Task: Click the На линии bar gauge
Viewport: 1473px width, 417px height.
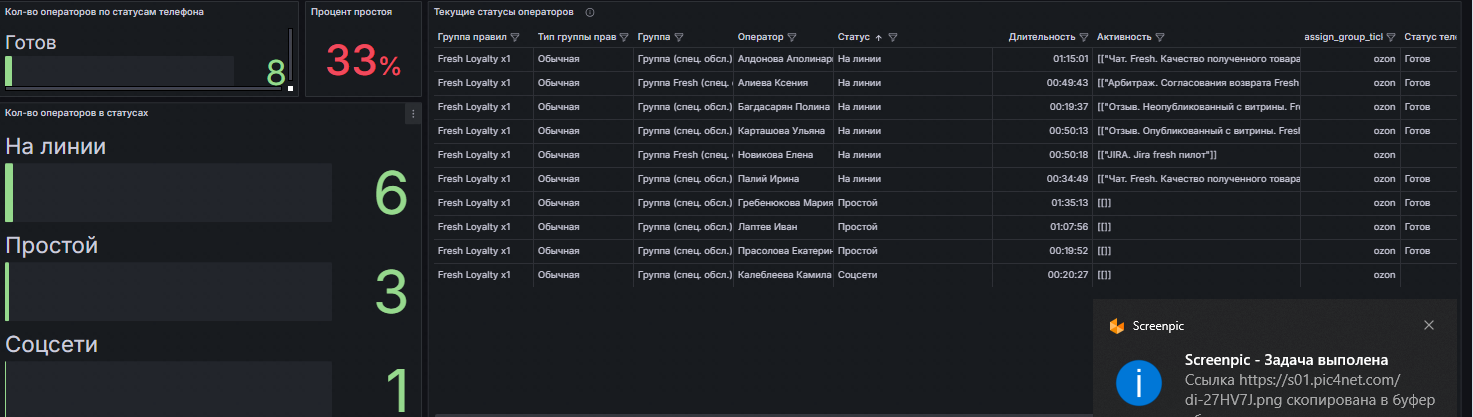Action: 168,192
